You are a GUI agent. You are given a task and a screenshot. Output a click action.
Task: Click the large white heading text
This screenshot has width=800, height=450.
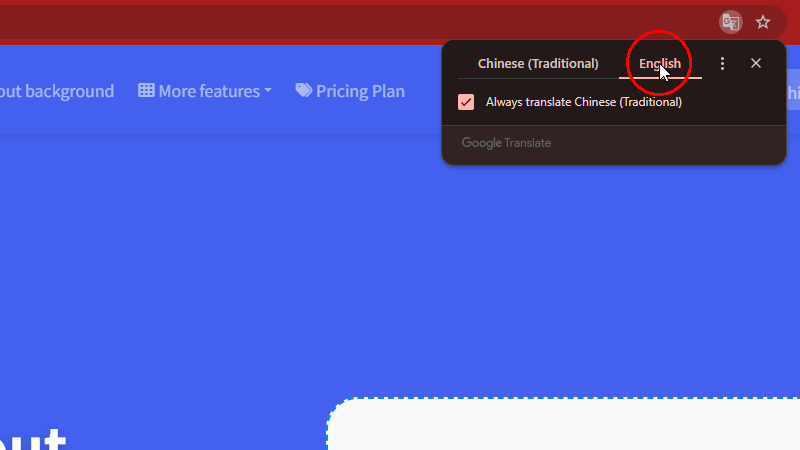click(x=33, y=440)
